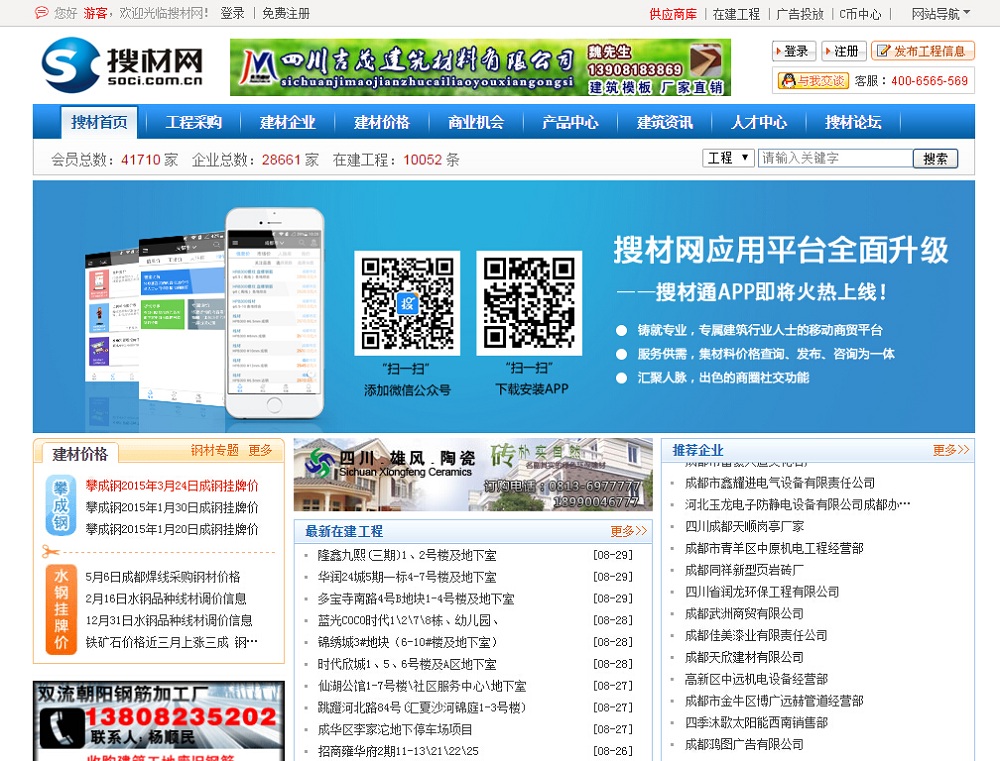Click the 搜索 button
The image size is (1000, 761).
pyautogui.click(x=935, y=158)
